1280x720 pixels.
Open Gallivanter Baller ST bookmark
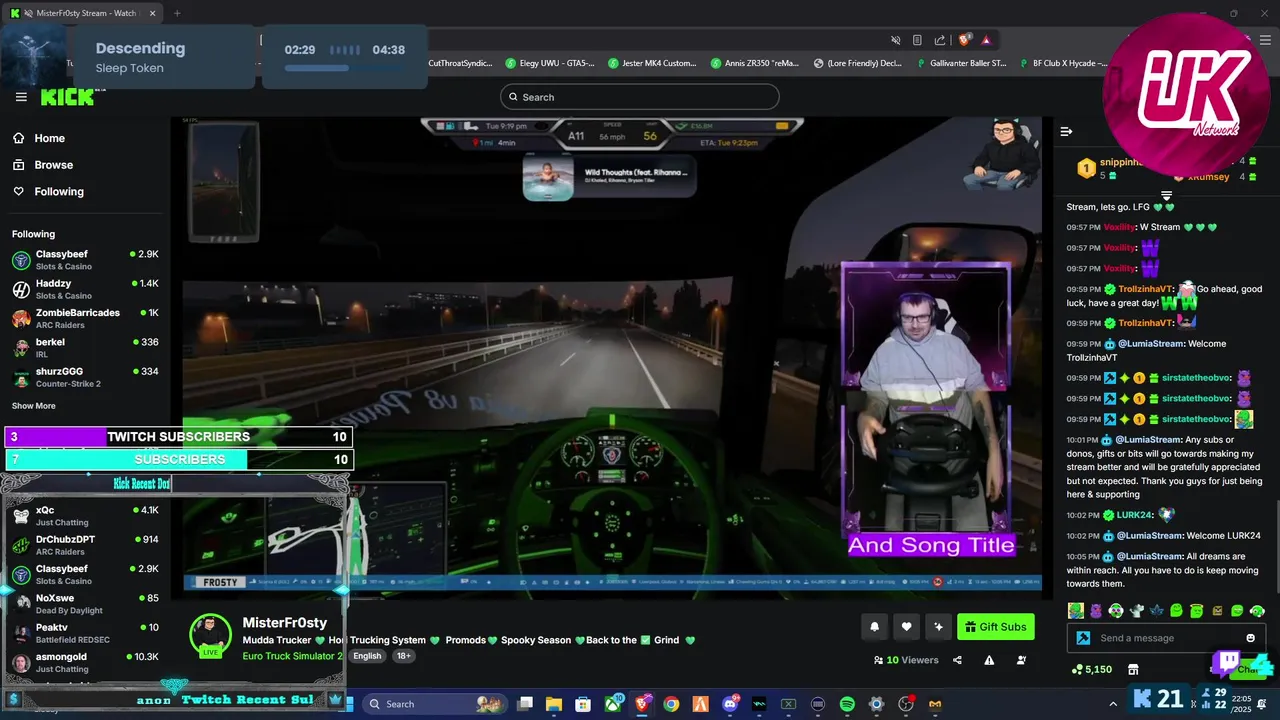click(960, 63)
